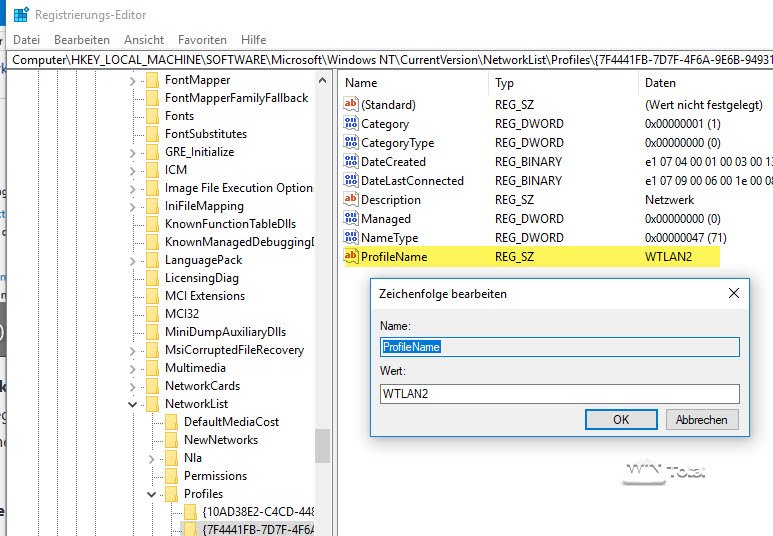The image size is (773, 536).
Task: Select the KnownFunctionTableDlls folder icon
Action: click(x=152, y=224)
